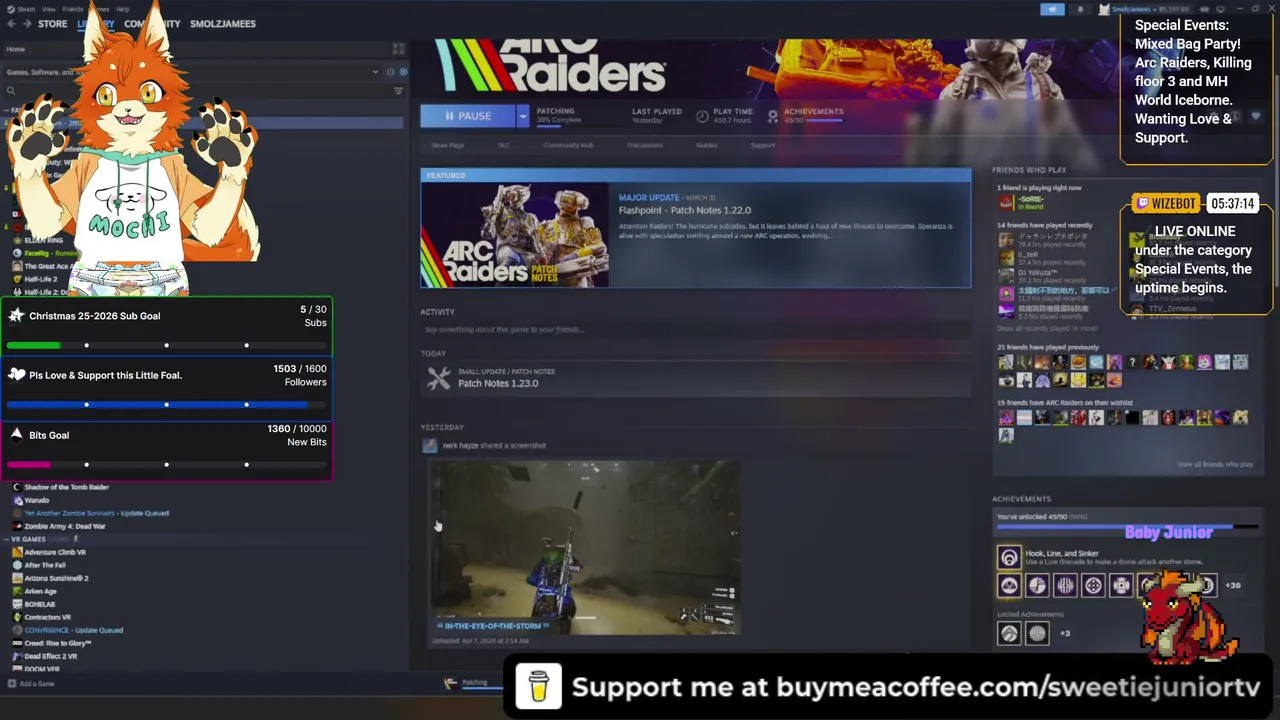
Task: Click the wrench icon beside Patch Notes 1.23.0
Action: 439,378
